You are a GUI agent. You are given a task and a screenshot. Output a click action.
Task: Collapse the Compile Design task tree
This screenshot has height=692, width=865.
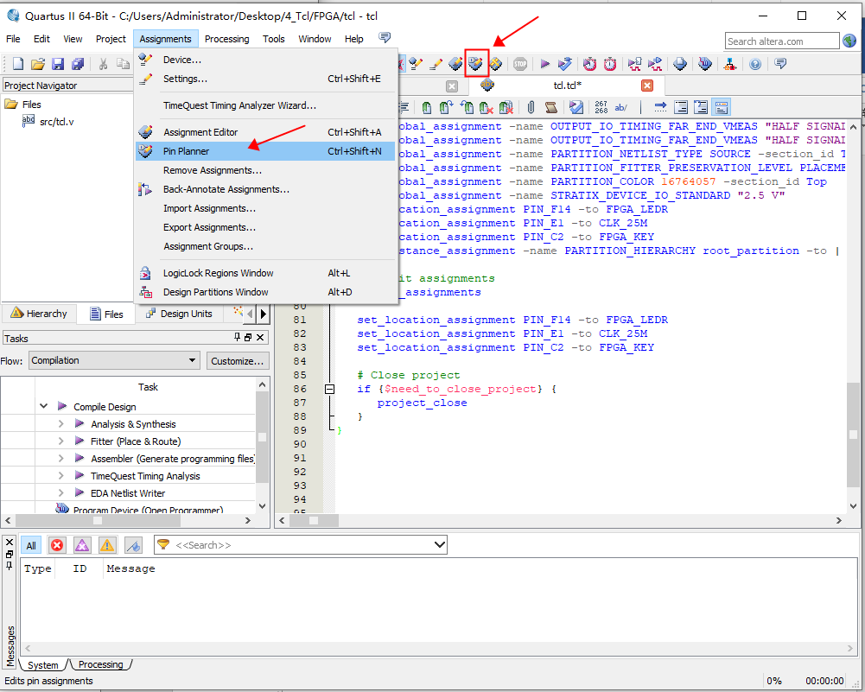[x=44, y=407]
